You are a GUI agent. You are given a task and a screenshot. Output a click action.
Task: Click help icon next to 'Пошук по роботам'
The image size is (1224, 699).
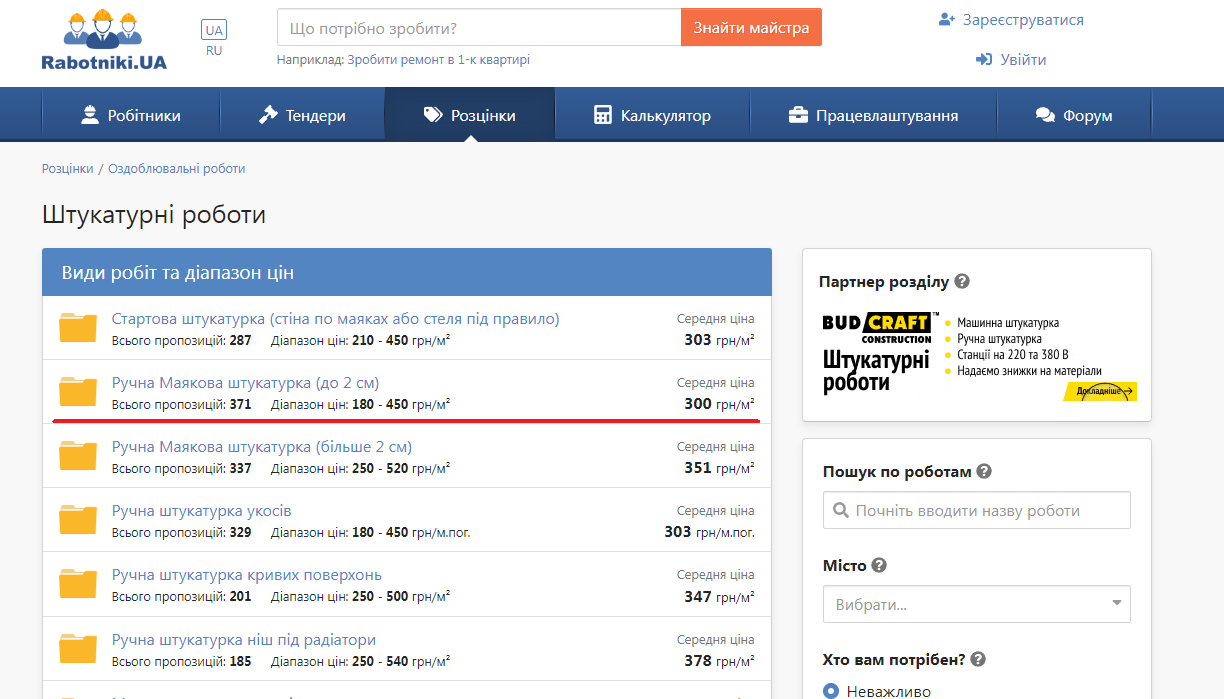984,472
